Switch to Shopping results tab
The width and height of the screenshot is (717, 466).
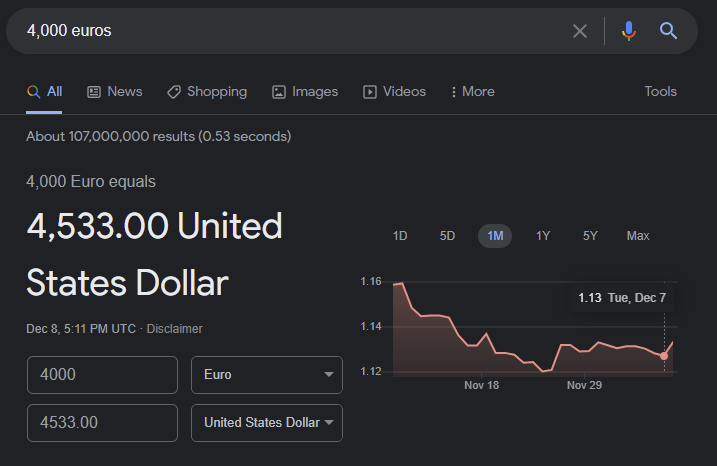tap(206, 91)
